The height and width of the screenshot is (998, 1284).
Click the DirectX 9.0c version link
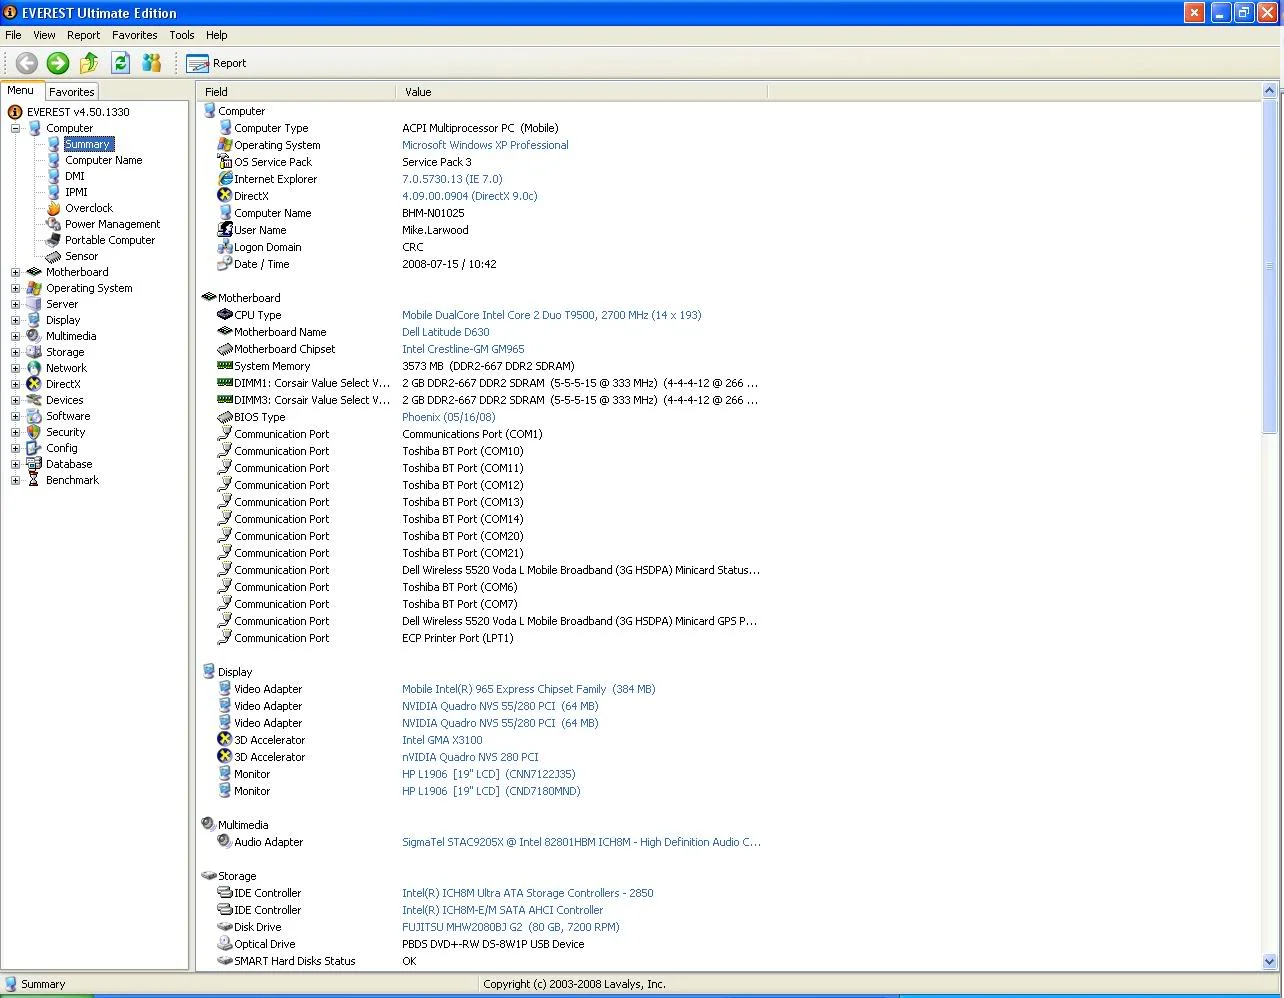(x=470, y=196)
